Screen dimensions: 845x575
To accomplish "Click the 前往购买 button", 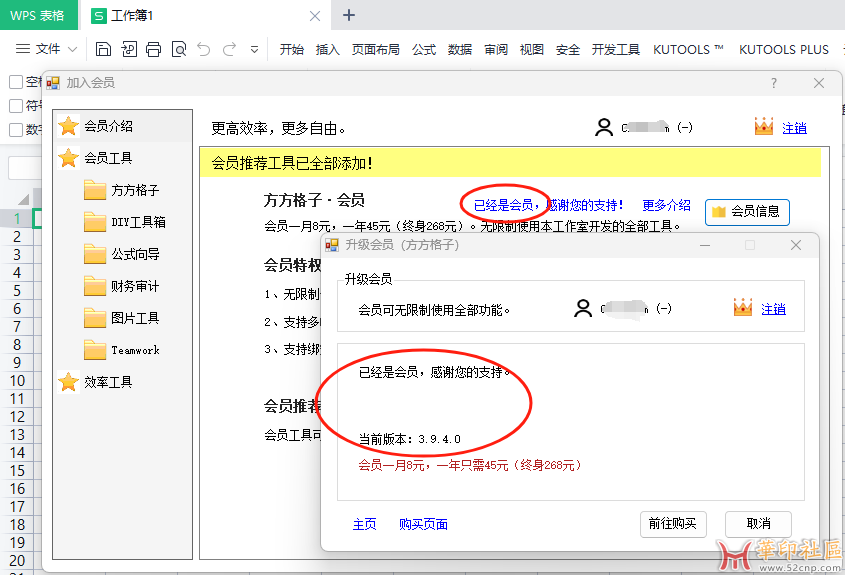I will 672,524.
